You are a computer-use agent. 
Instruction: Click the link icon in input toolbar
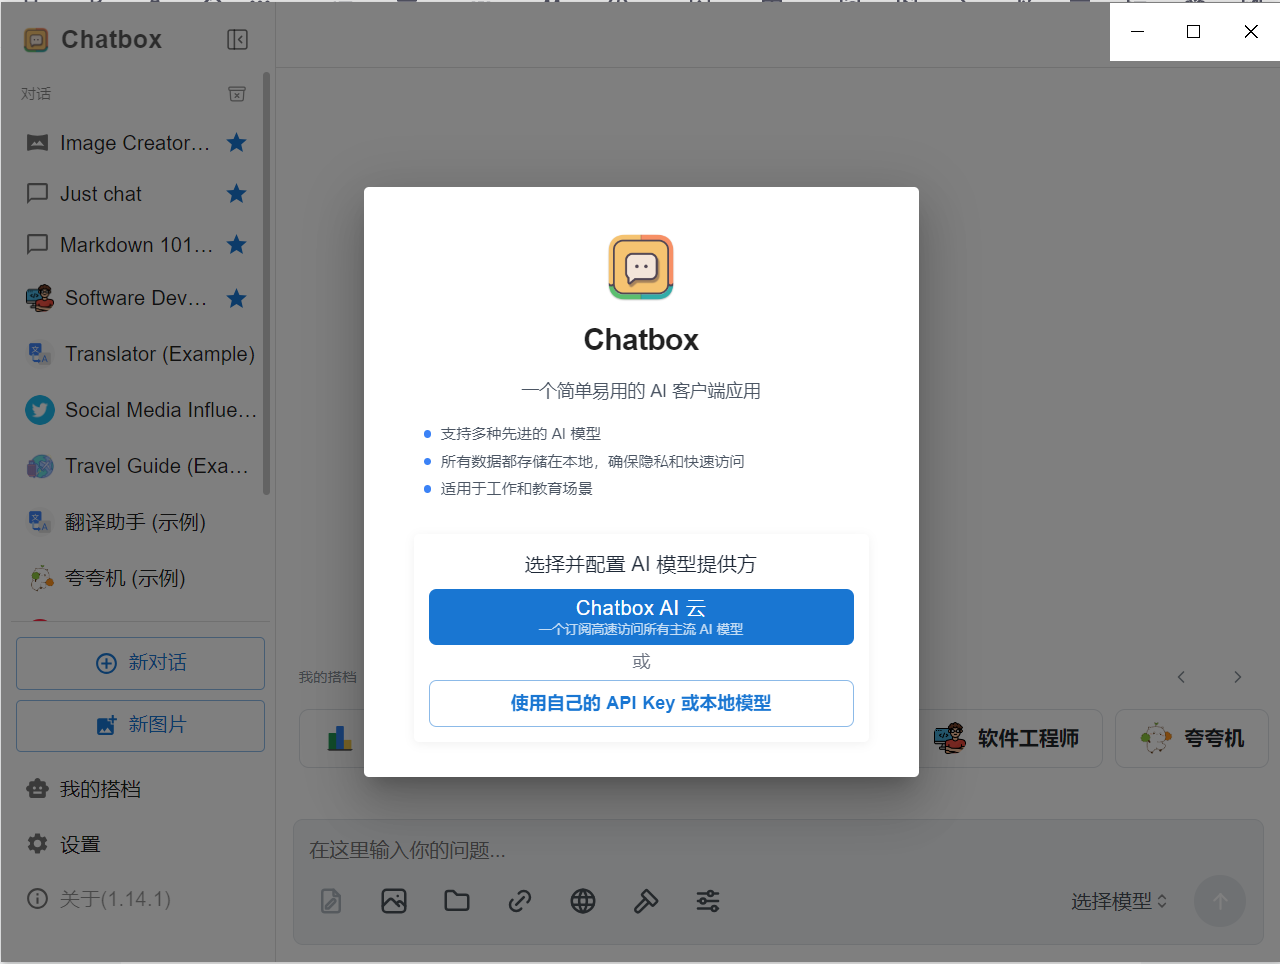tap(520, 901)
